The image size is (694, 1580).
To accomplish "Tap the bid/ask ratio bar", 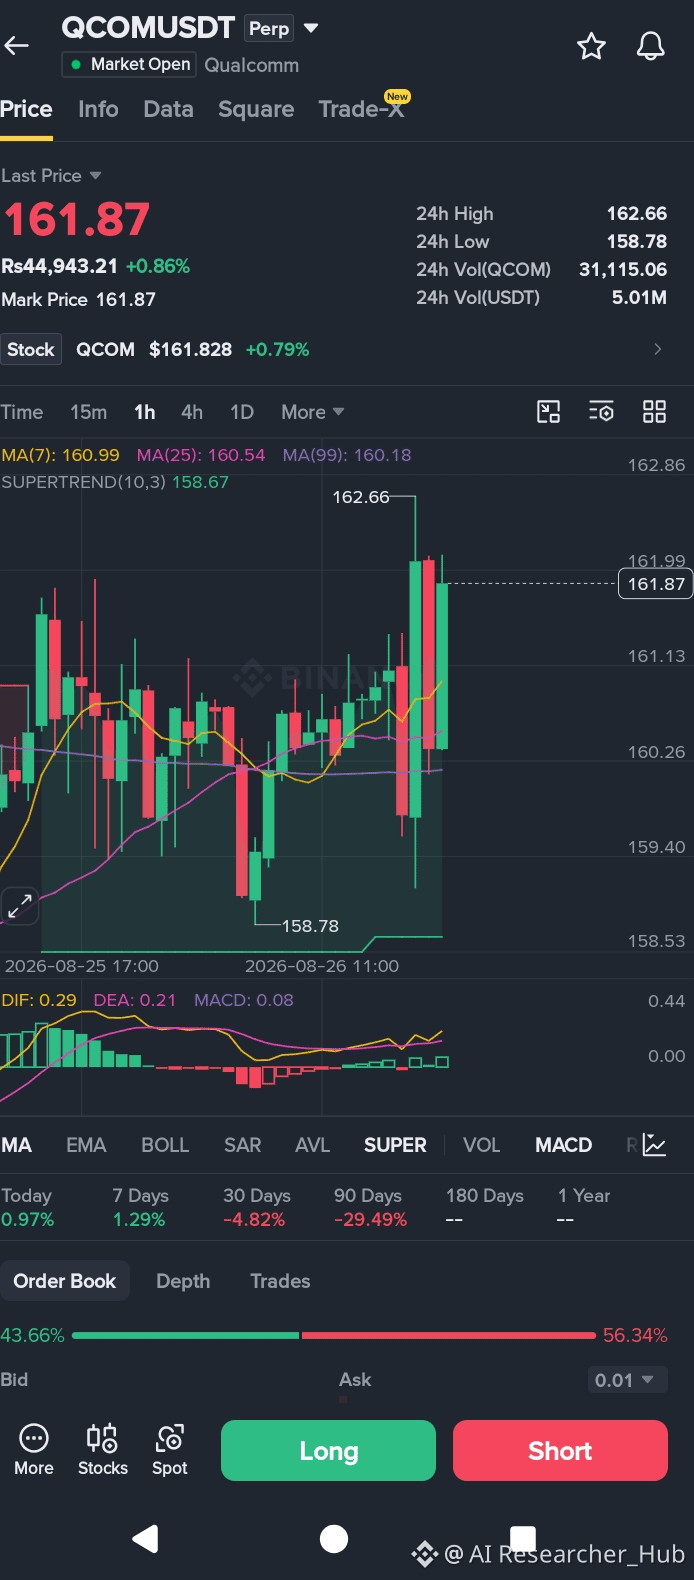I will tap(334, 1335).
